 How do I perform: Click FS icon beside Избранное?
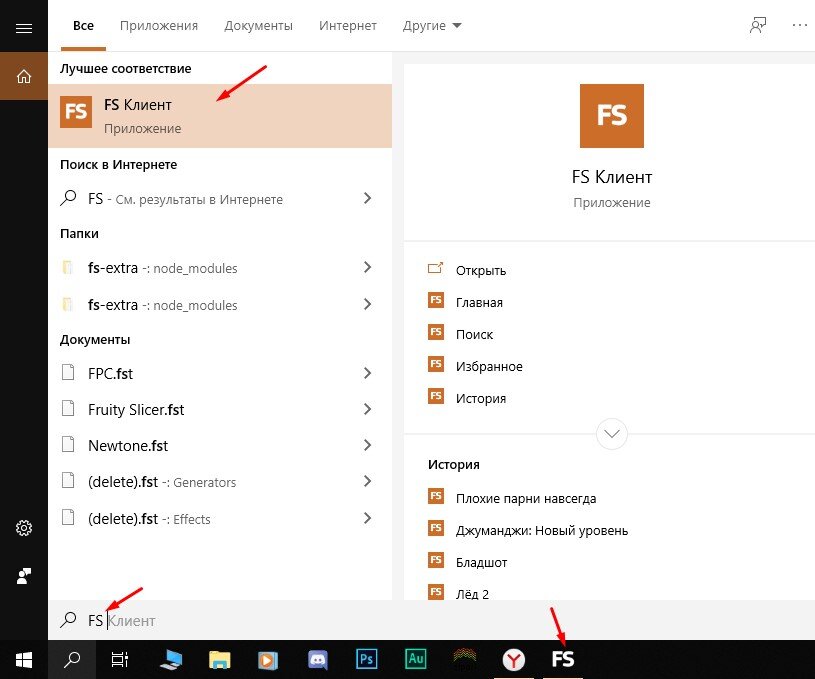coord(436,364)
